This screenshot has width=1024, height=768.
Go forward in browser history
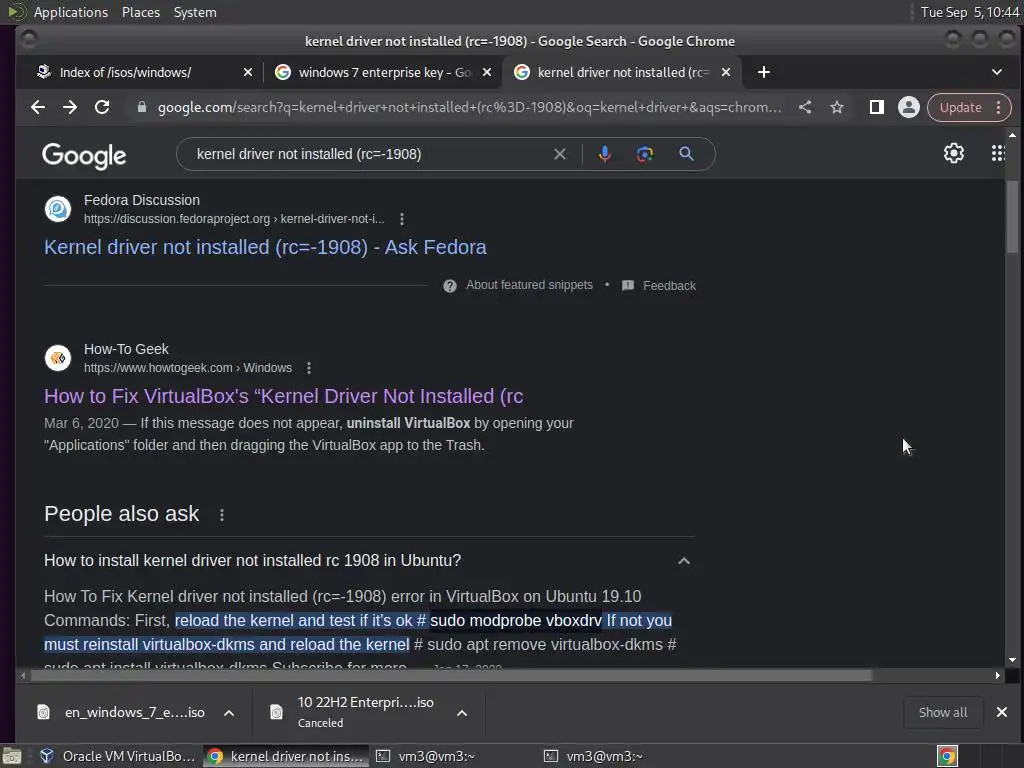click(70, 107)
